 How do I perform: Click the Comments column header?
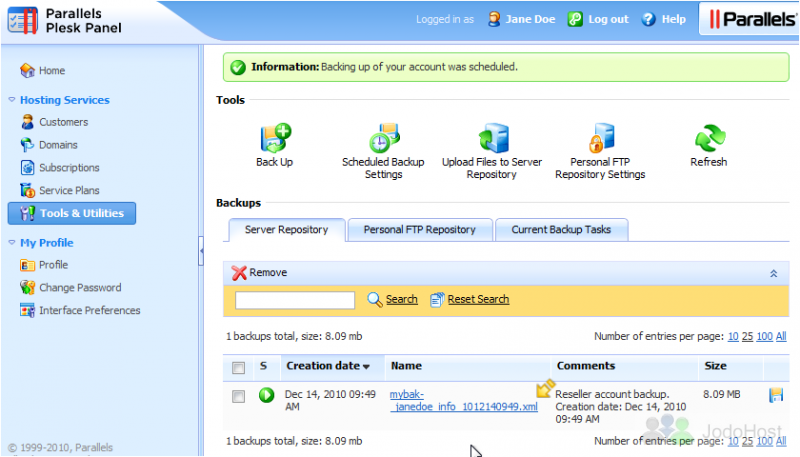pos(586,366)
